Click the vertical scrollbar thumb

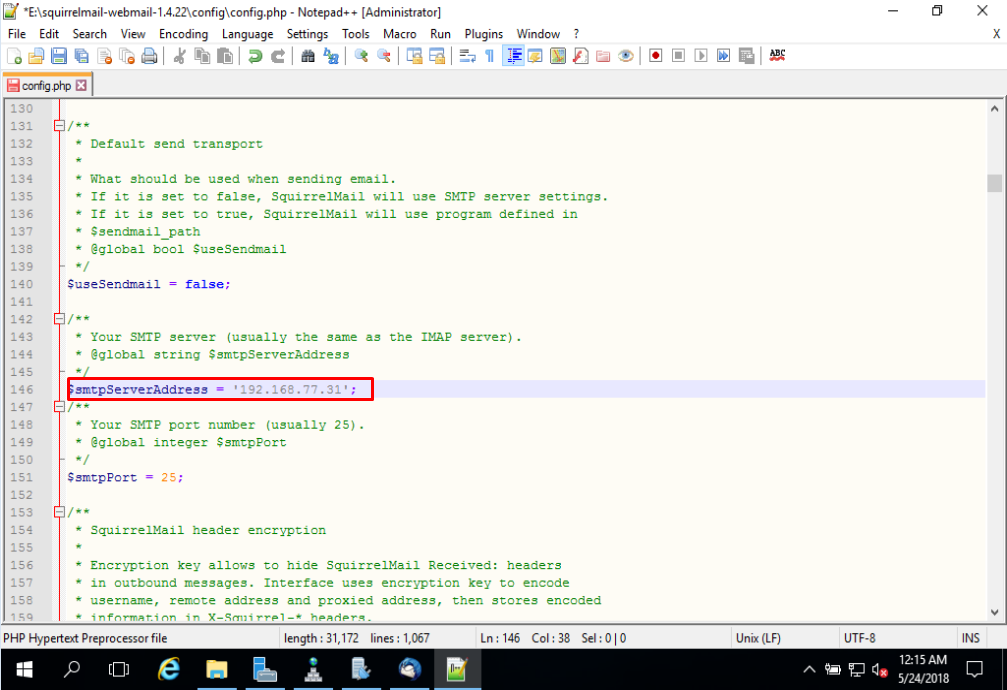[x=995, y=183]
